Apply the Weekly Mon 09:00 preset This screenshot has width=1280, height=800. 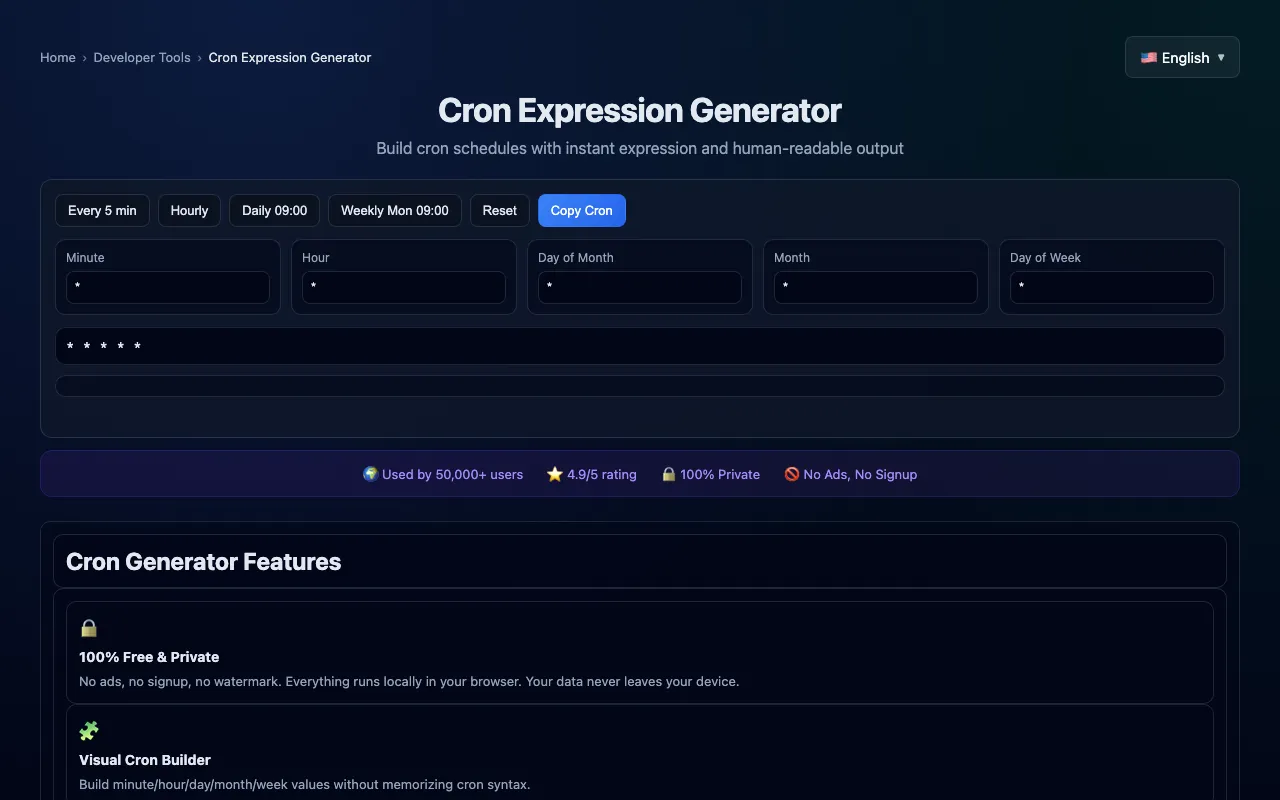click(395, 211)
